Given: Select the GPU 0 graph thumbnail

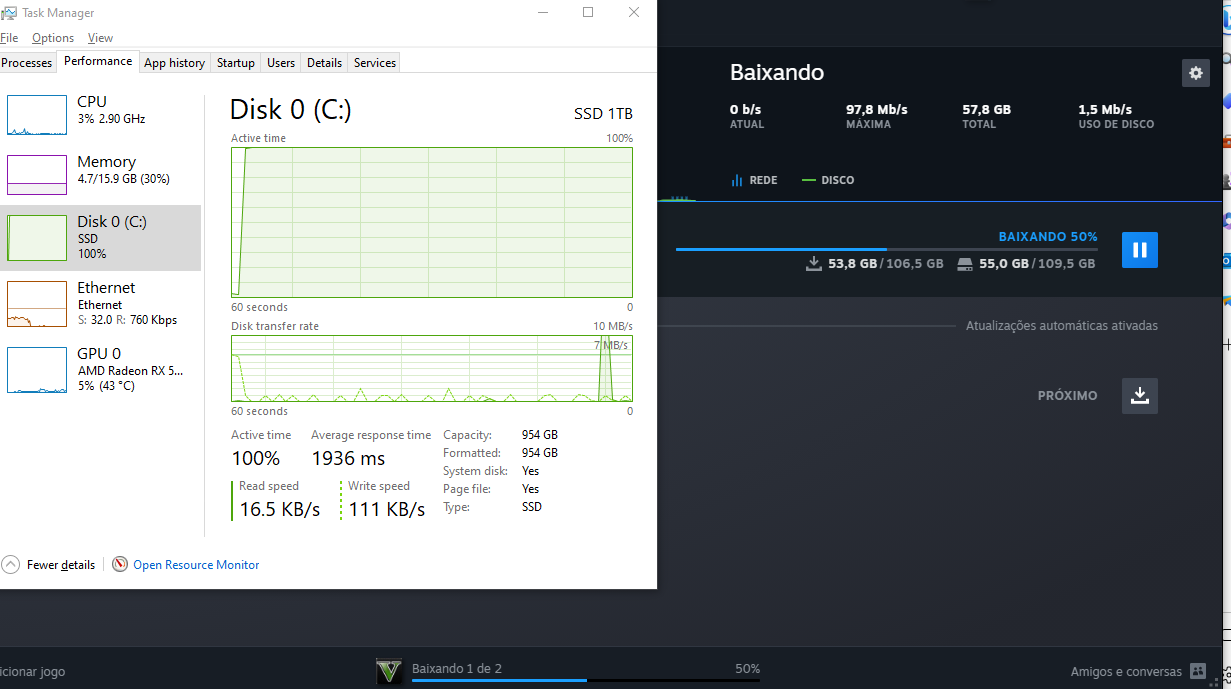Looking at the screenshot, I should (37, 370).
